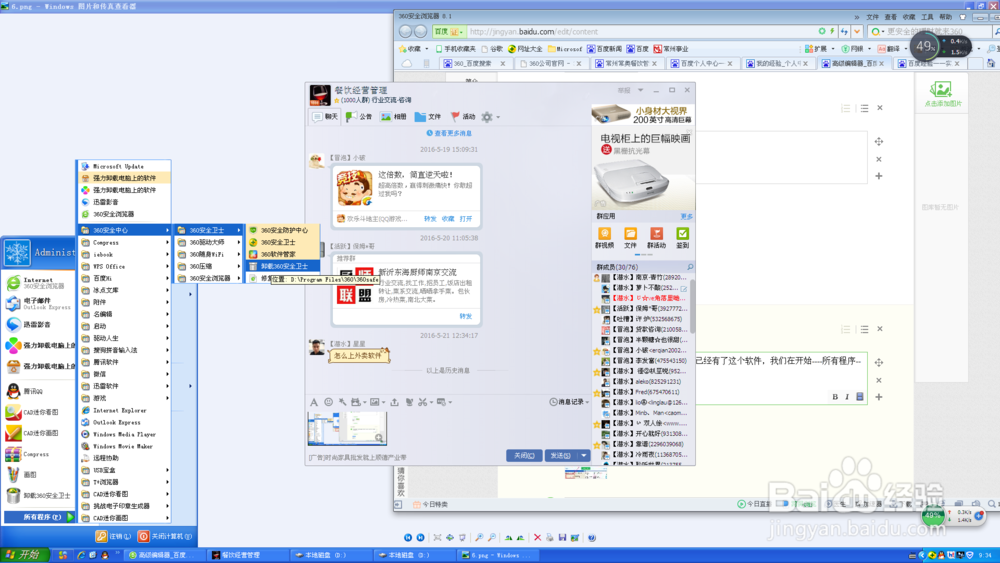1000x563 pixels.
Task: Click 打开 link under game share card
Action: click(466, 219)
